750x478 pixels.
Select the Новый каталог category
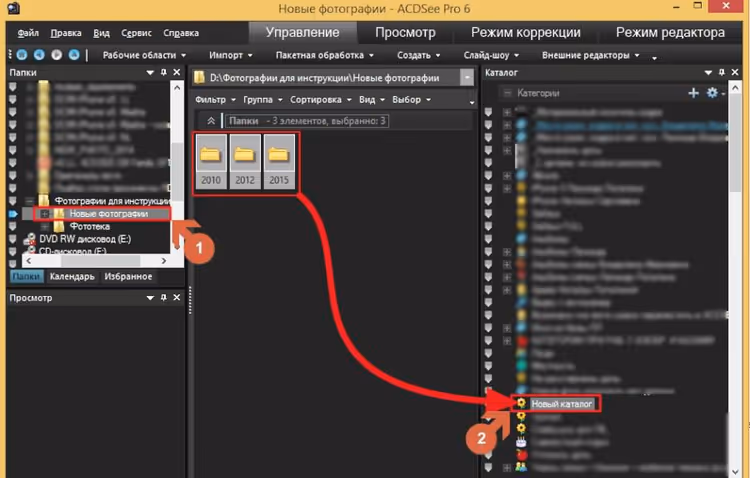coord(562,404)
